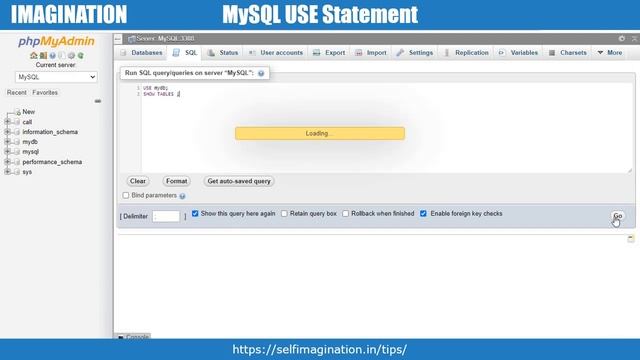This screenshot has width=640, height=360.
Task: Click the Server: MySQL breadcrumb link
Action: pos(165,39)
